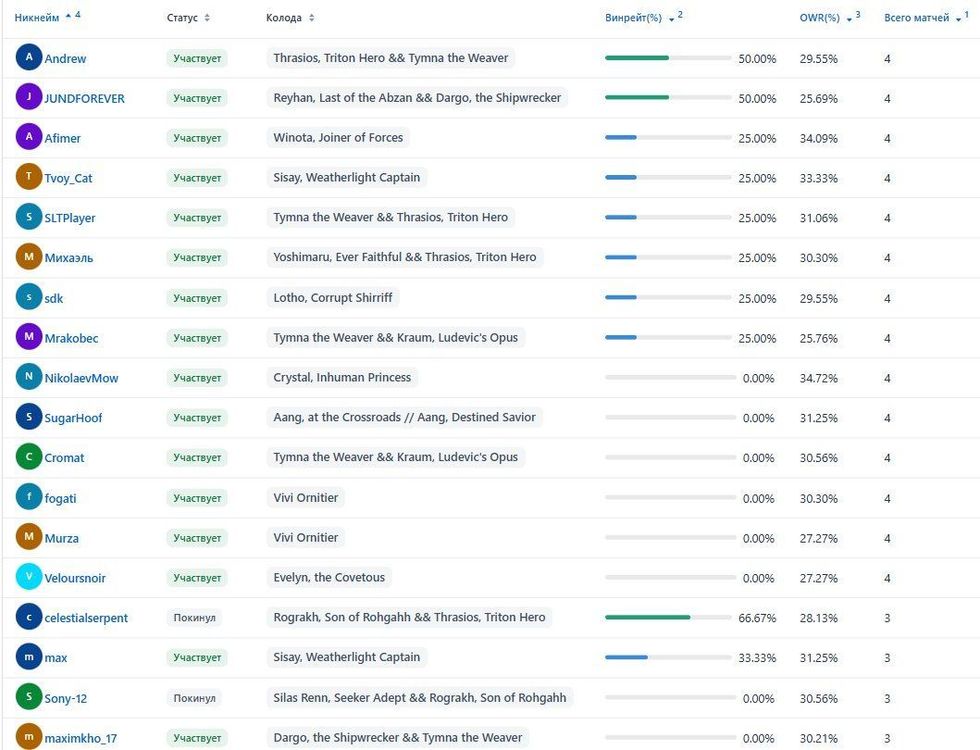Image resolution: width=980 pixels, height=750 pixels.
Task: Sort by Статус column arrows
Action: [x=207, y=18]
